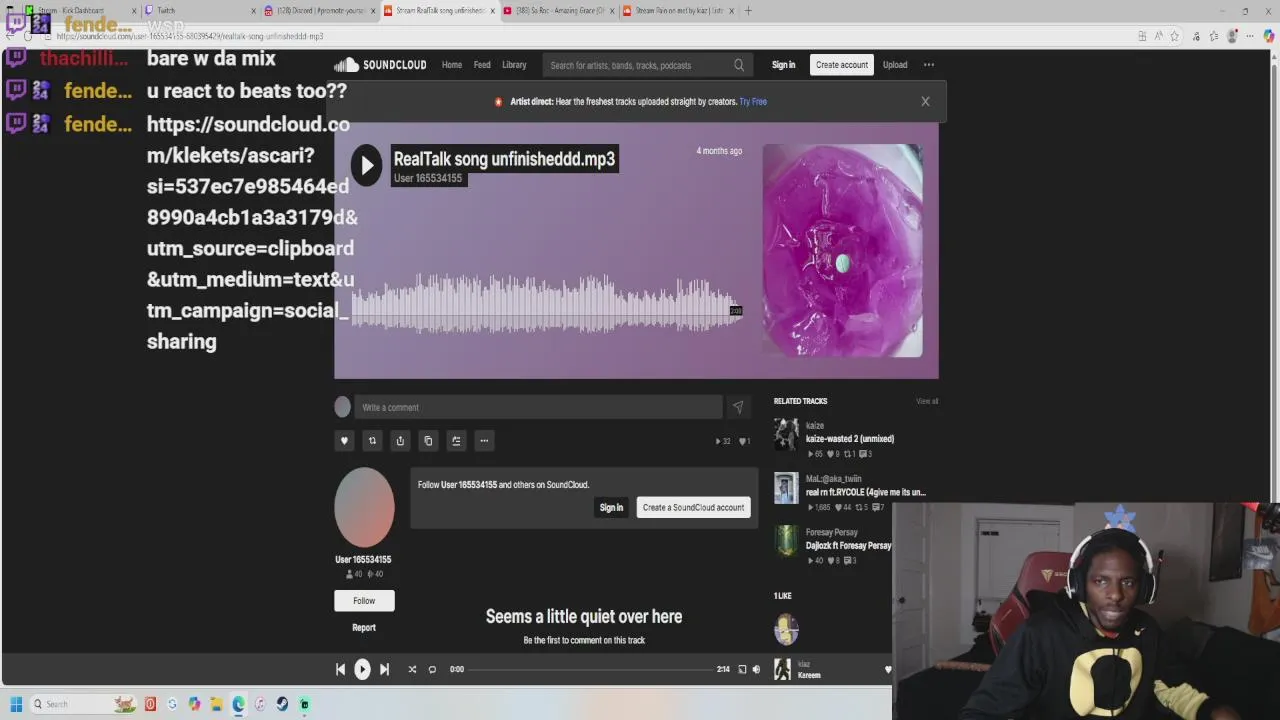Screen dimensions: 1280x720
Task: Click the pink track artwork image
Action: click(x=842, y=250)
